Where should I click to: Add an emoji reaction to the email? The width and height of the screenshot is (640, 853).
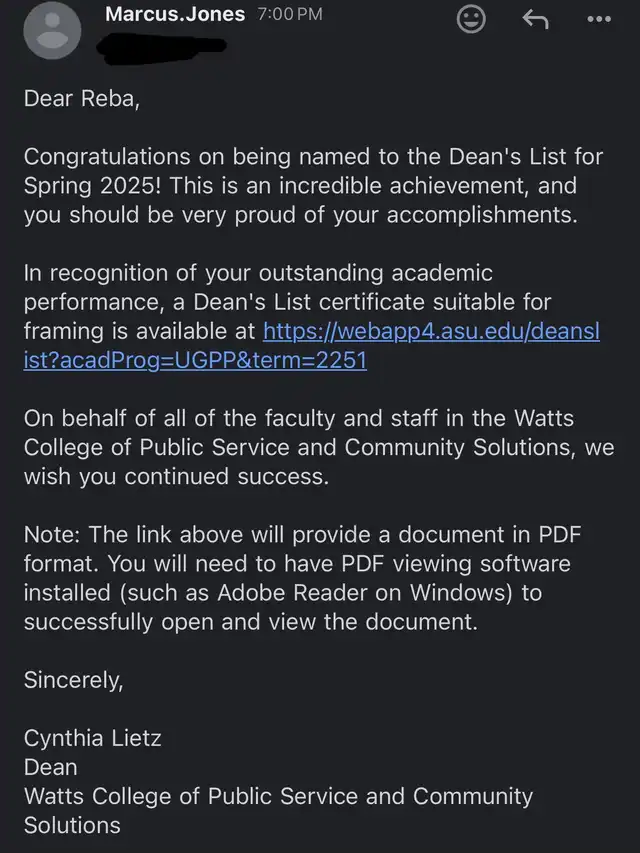click(471, 19)
